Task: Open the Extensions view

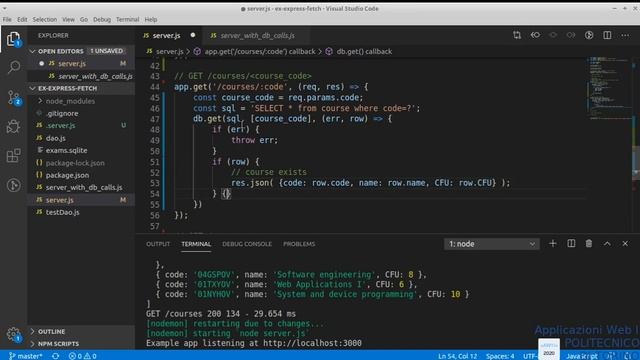Action: coord(13,156)
